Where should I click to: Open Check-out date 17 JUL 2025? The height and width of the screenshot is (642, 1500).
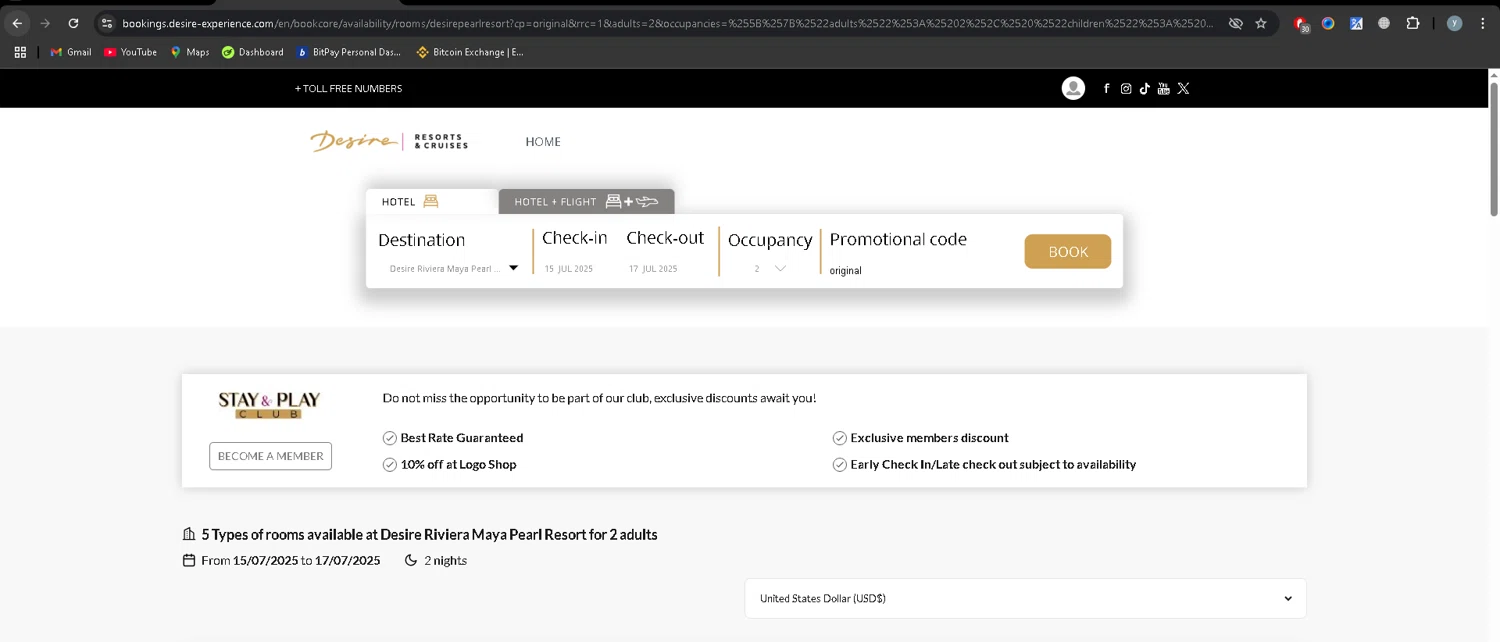click(653, 269)
